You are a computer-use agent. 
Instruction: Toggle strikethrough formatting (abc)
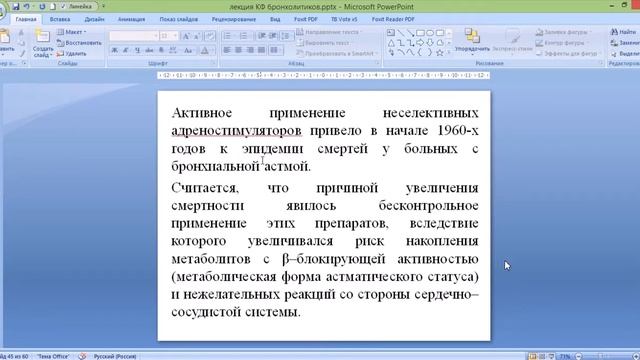tap(149, 50)
